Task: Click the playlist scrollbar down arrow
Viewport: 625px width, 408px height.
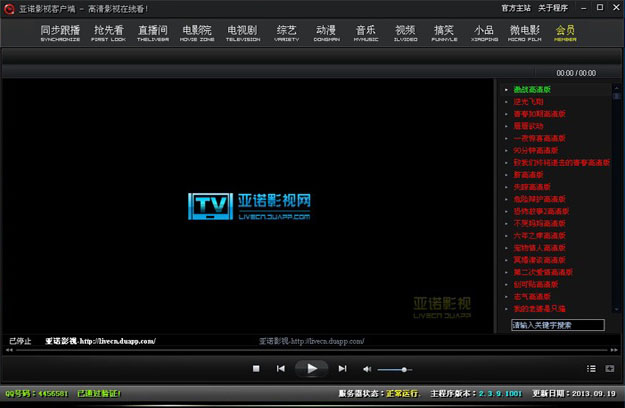Action: (x=617, y=309)
